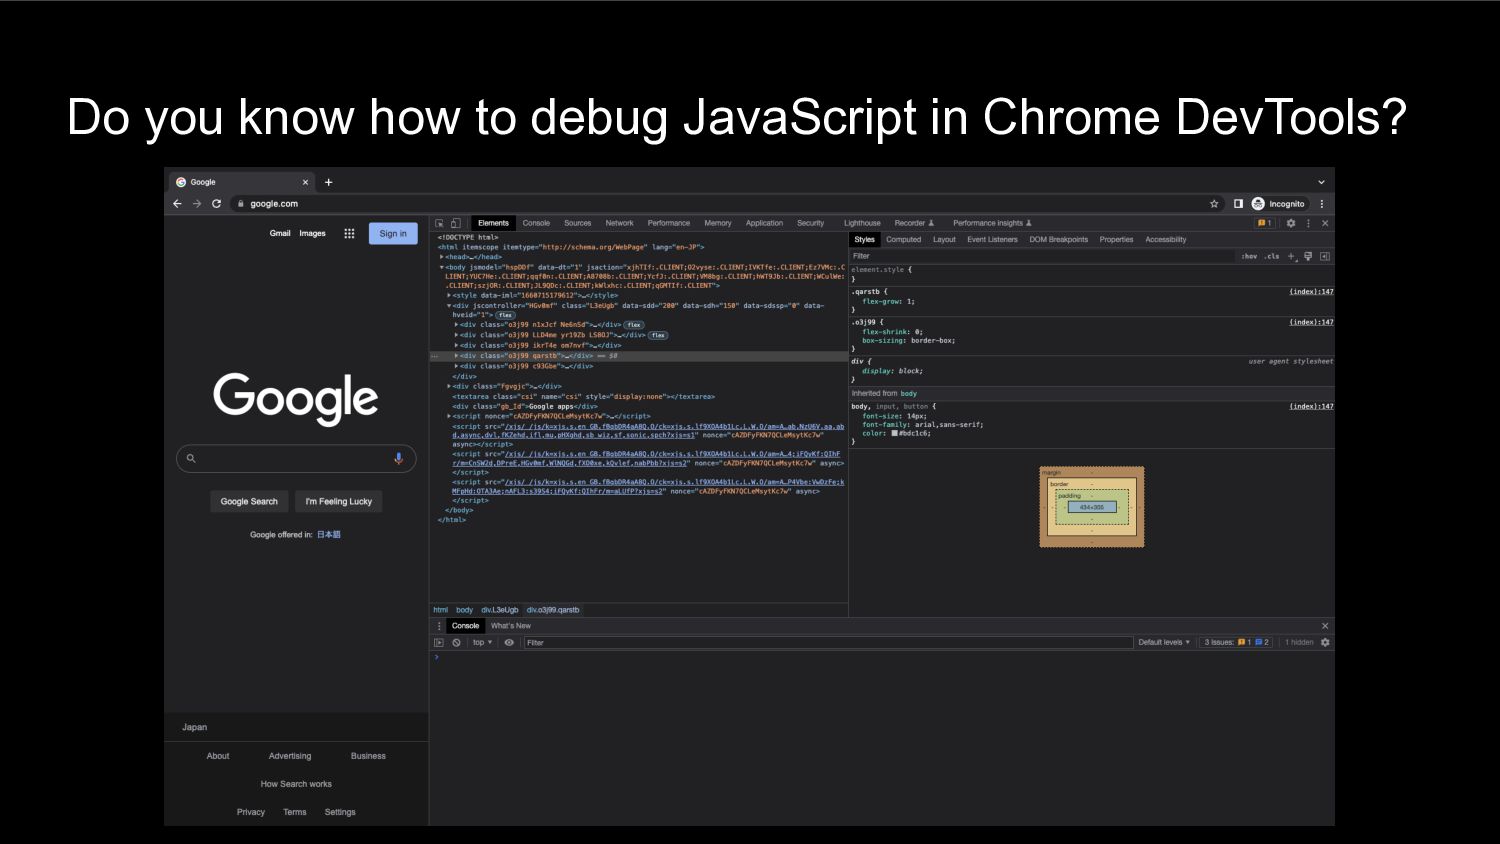The width and height of the screenshot is (1500, 844).
Task: Open the Google apps grid icon
Action: coord(349,233)
